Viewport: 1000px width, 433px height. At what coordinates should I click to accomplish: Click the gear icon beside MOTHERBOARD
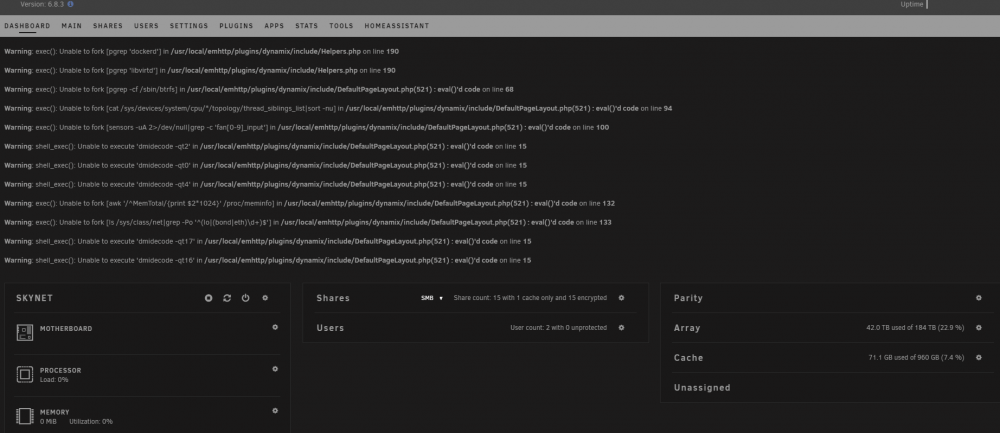click(275, 327)
